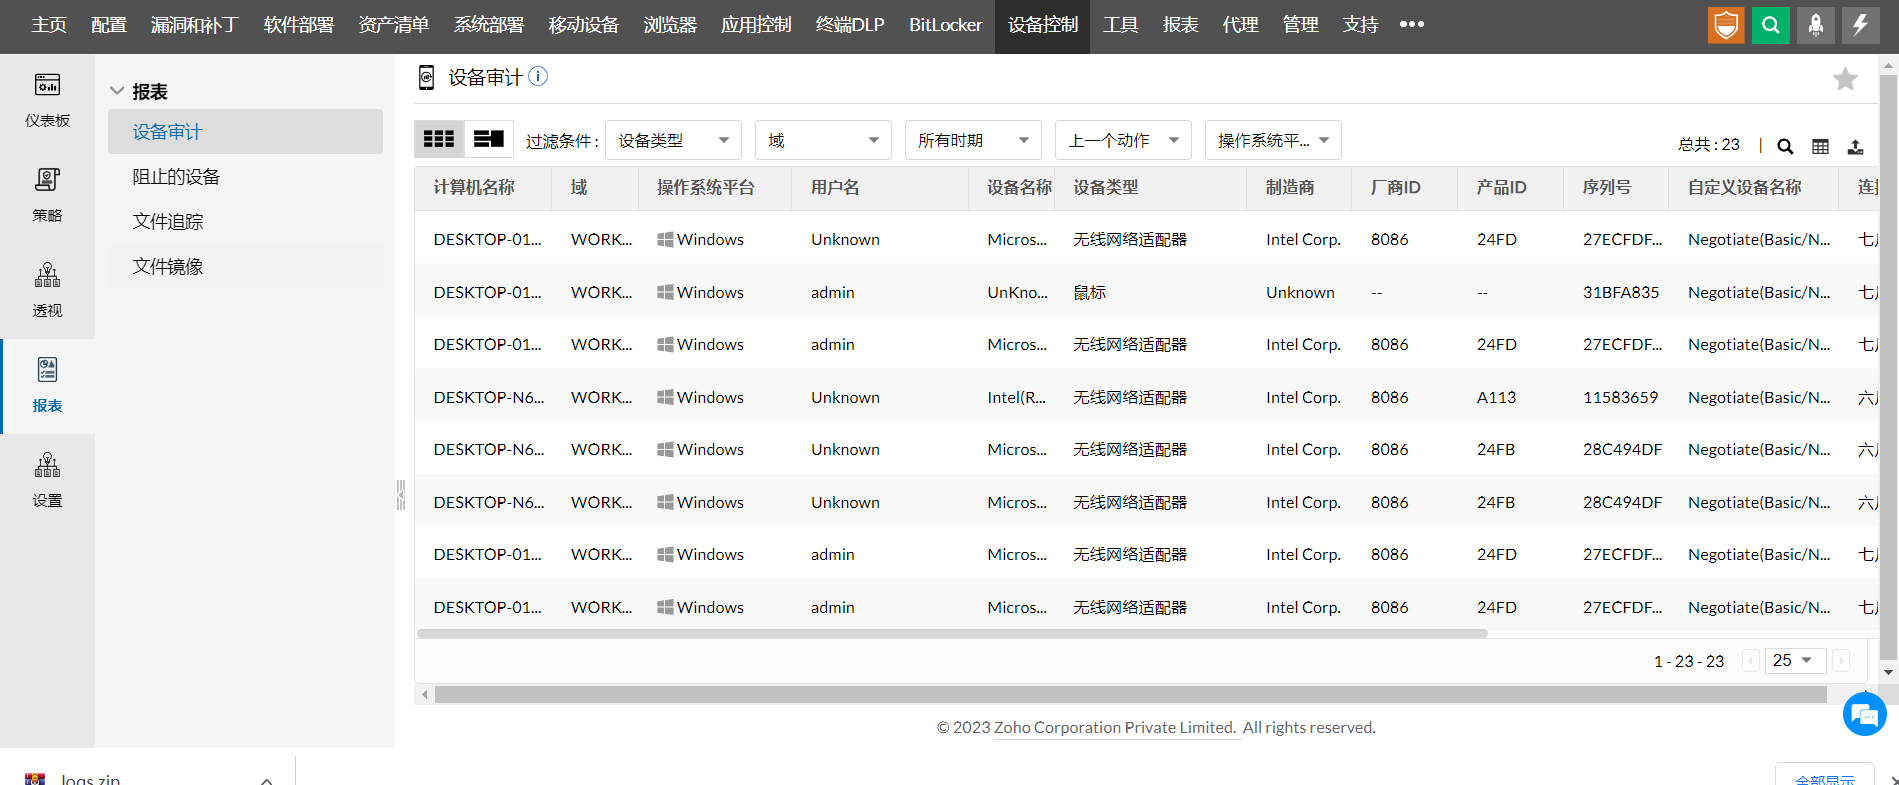Open the rocket quick launch icon
1899x785 pixels.
coord(1816,25)
